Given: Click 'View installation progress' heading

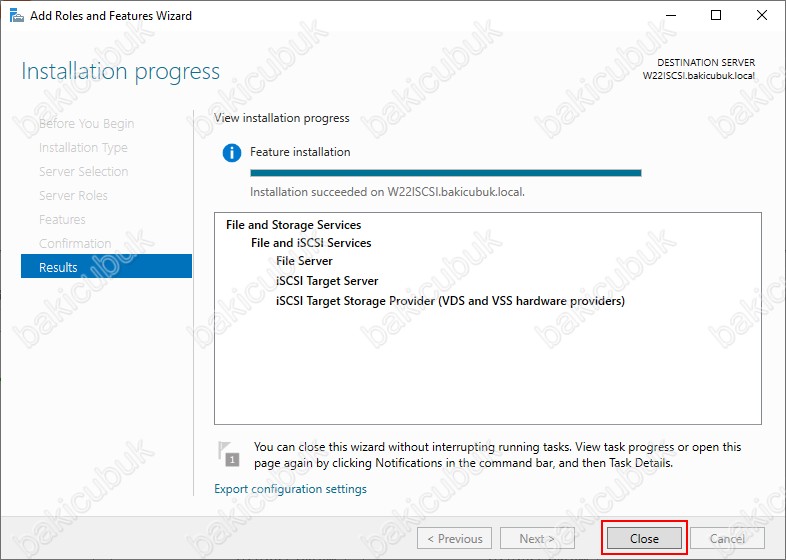Looking at the screenshot, I should (282, 118).
